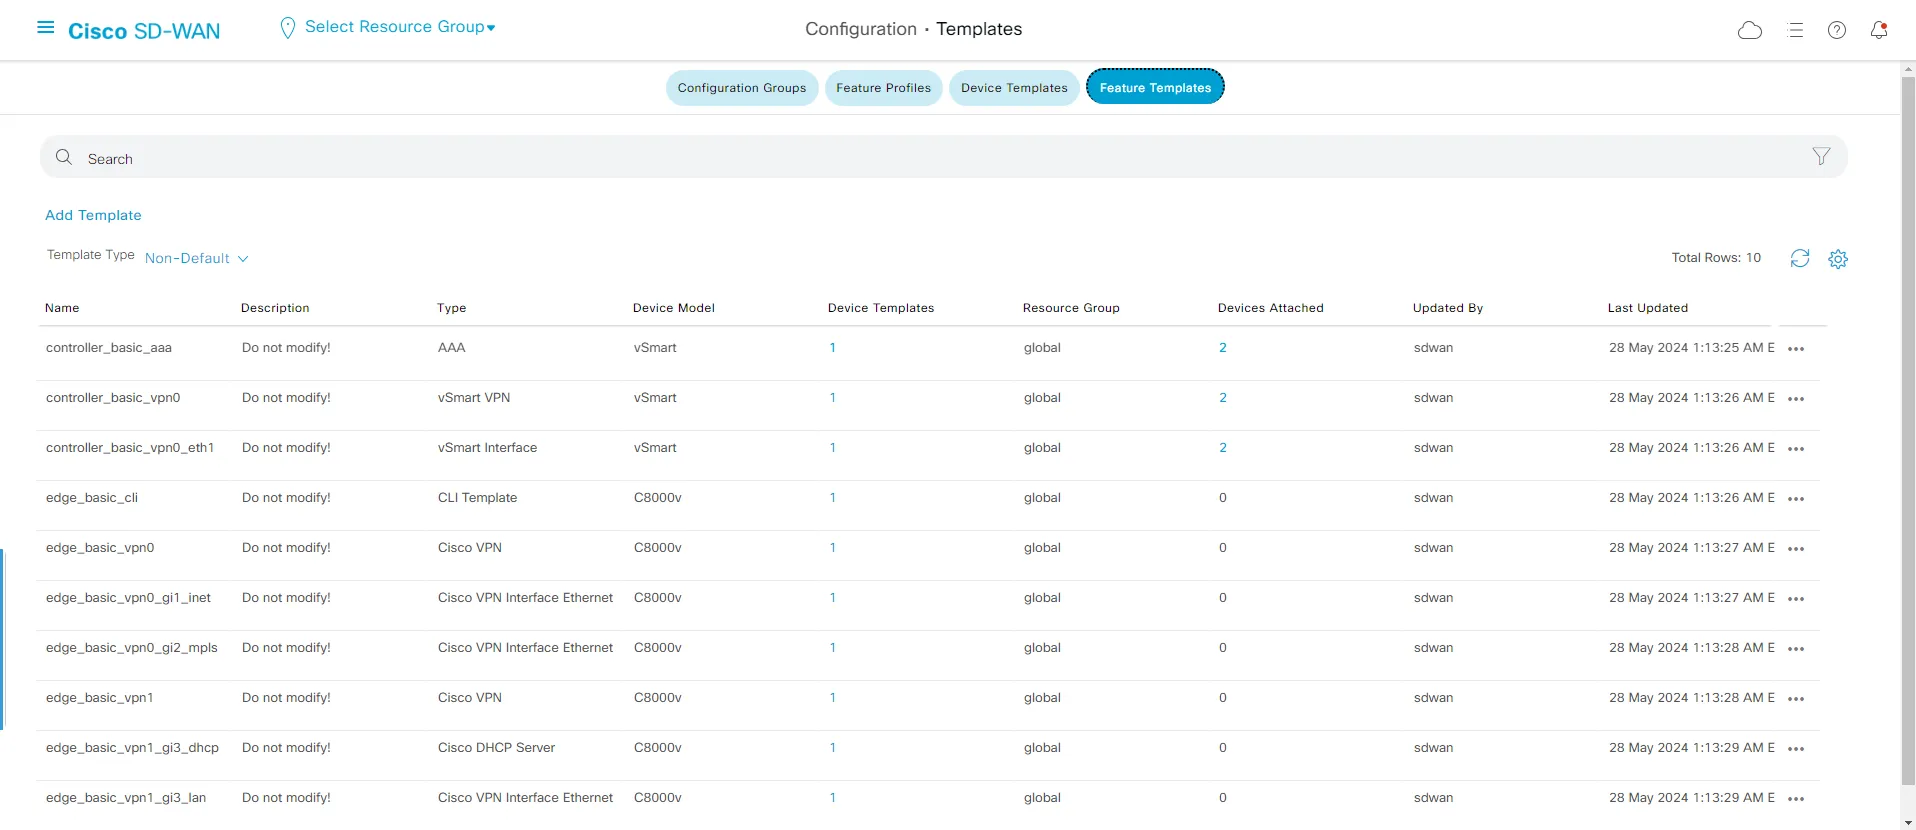1916x830 pixels.
Task: Switch to Configuration Groups tab
Action: pyautogui.click(x=742, y=88)
